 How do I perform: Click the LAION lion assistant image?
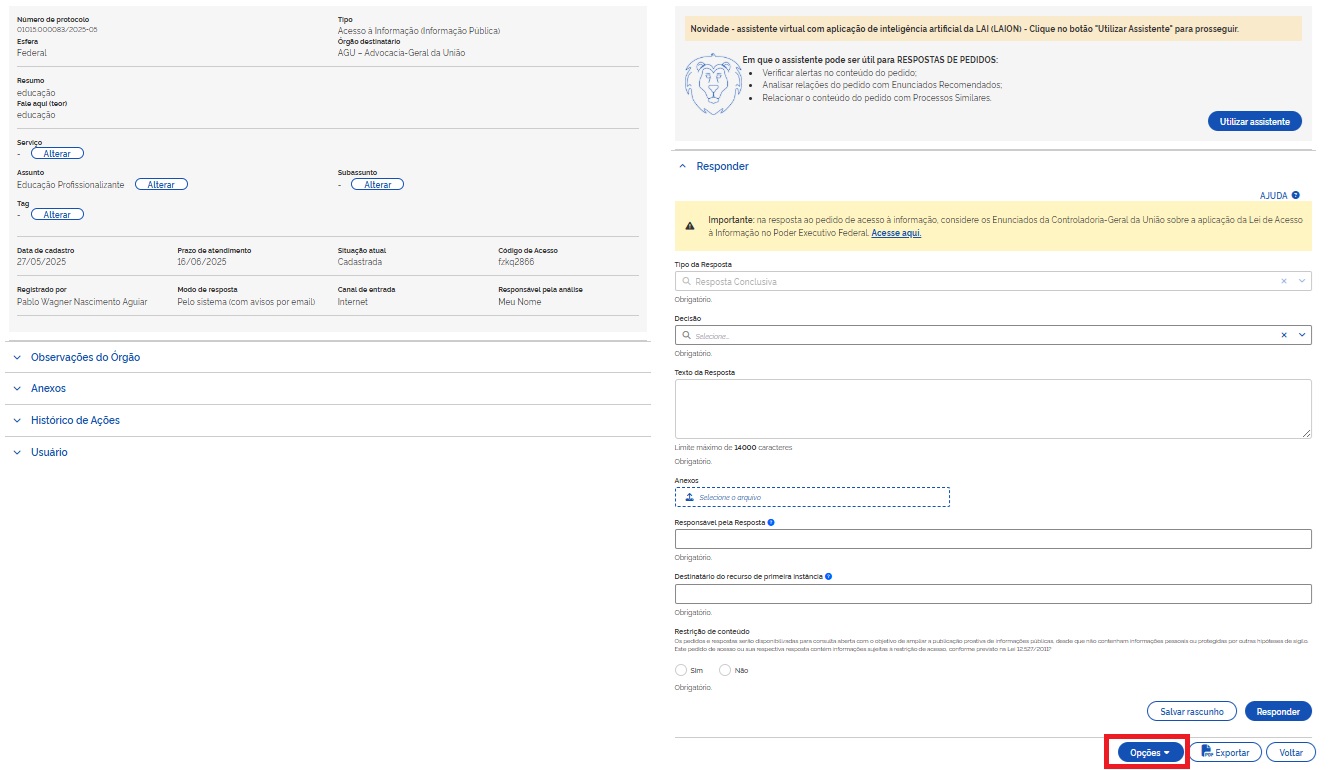point(710,84)
